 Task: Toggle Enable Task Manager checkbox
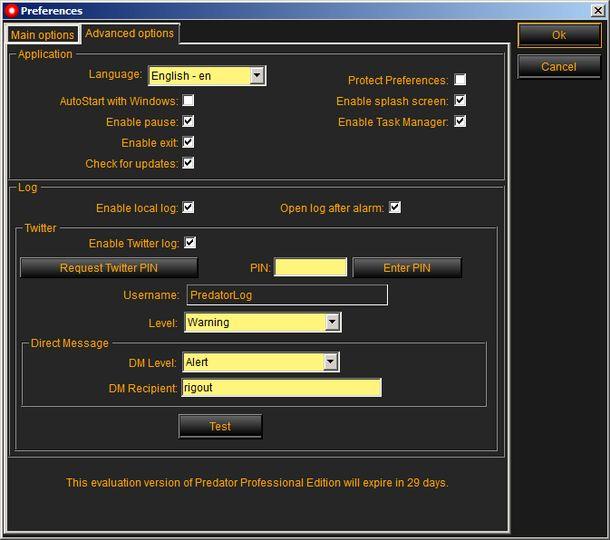point(460,121)
